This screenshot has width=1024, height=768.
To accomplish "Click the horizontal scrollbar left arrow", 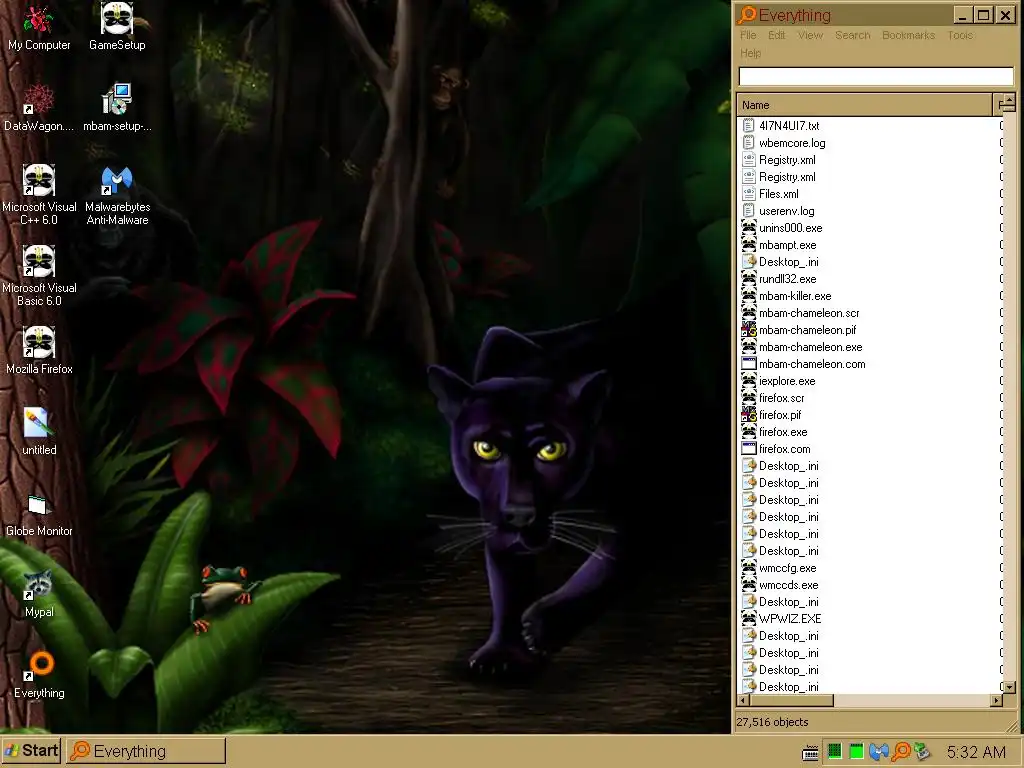I will click(x=744, y=700).
